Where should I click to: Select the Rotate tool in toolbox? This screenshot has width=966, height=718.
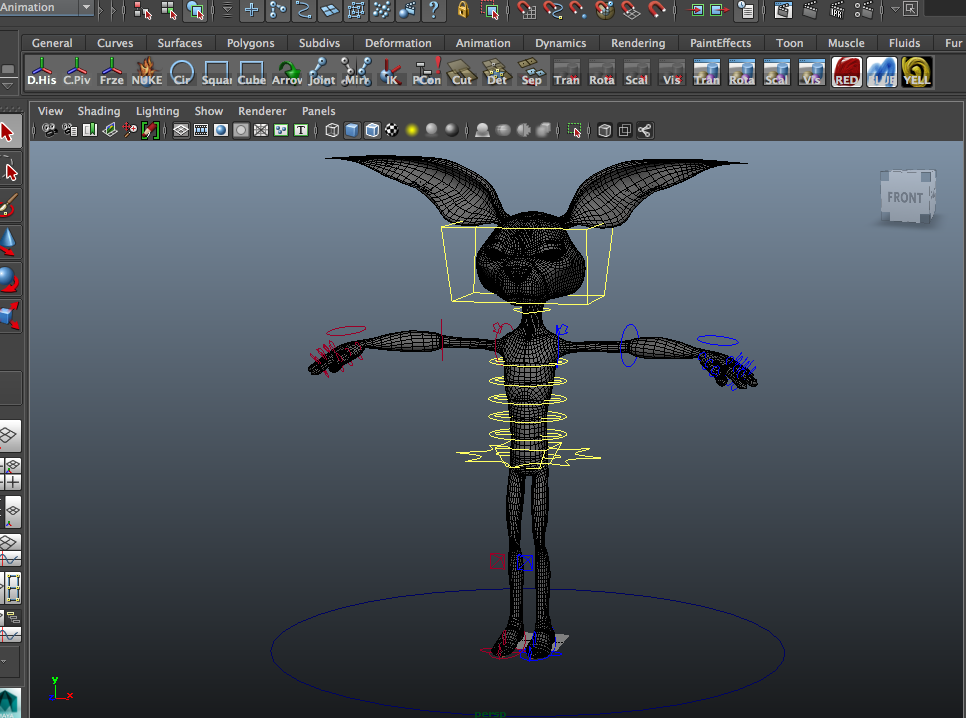(9, 279)
